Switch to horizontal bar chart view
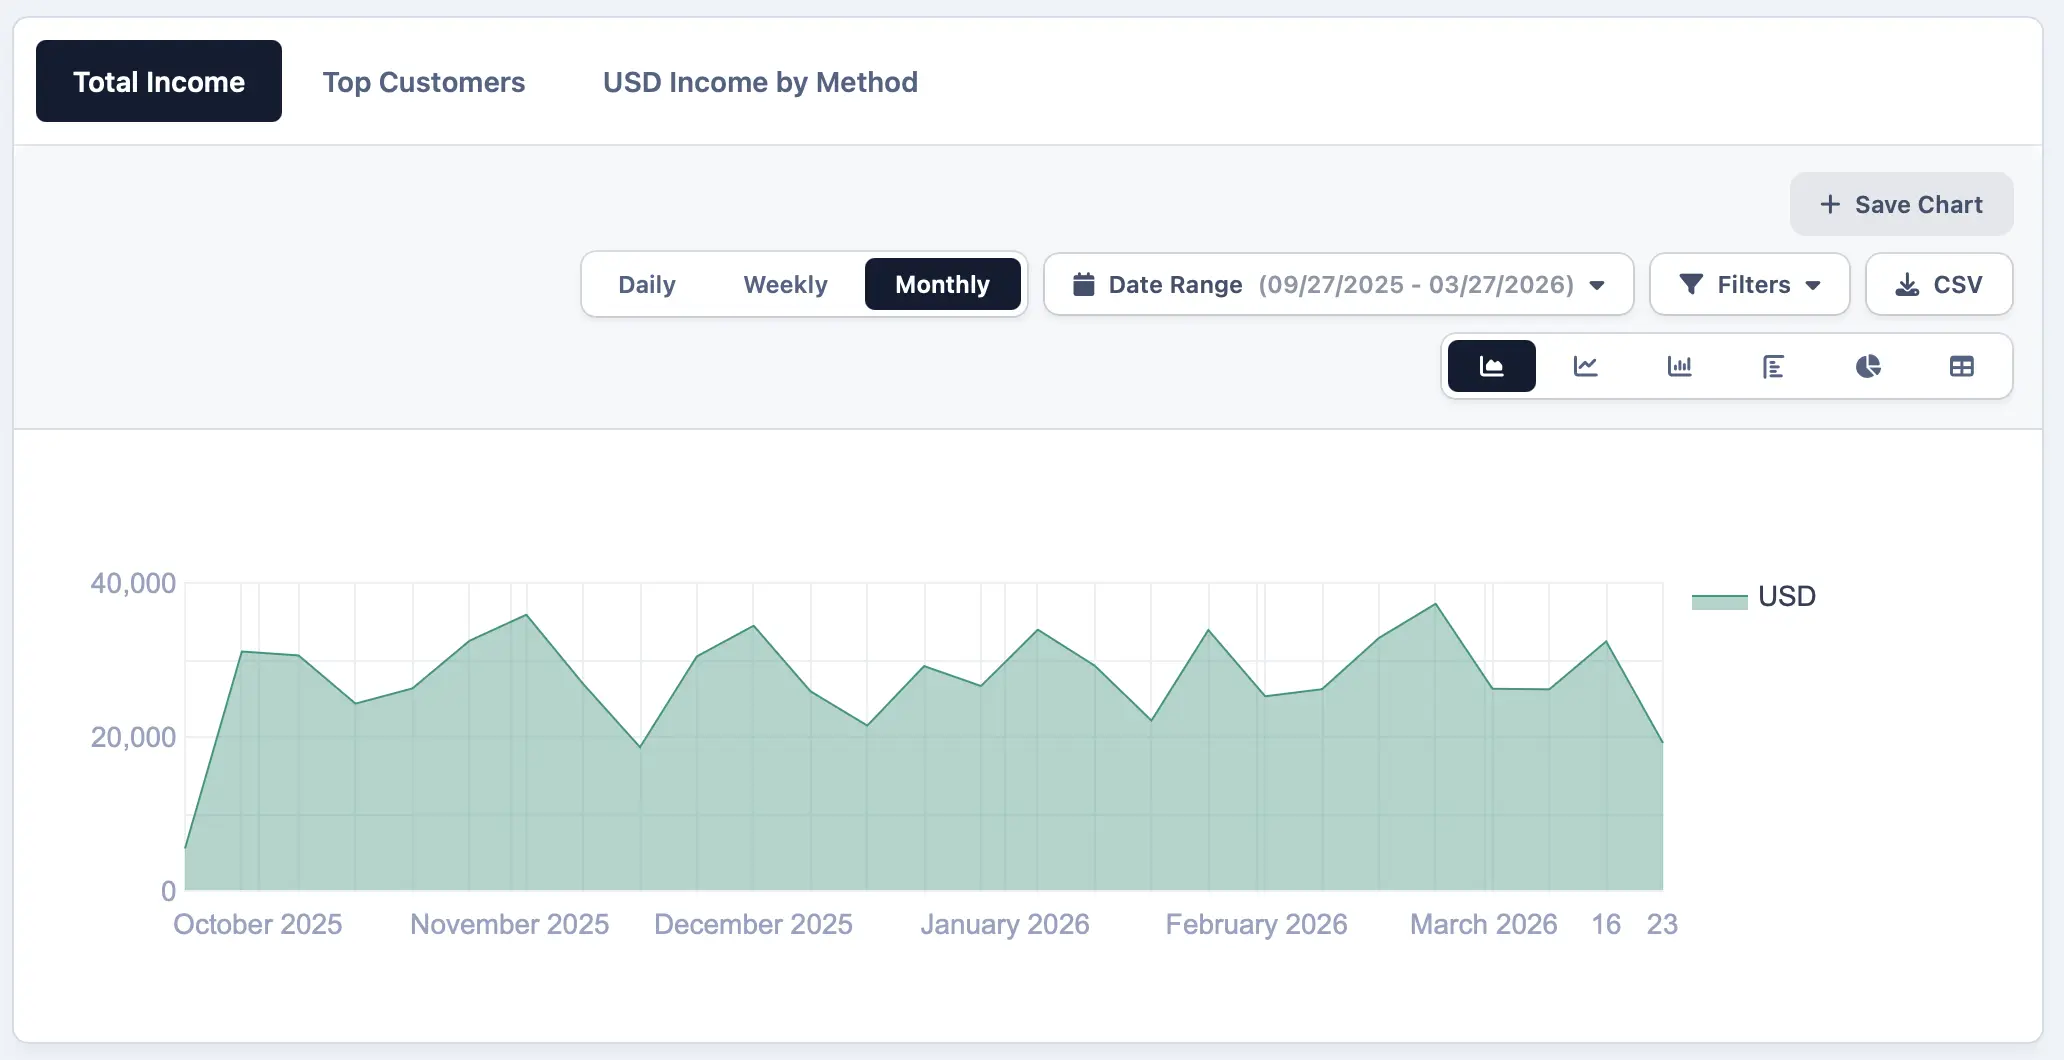 [x=1773, y=366]
